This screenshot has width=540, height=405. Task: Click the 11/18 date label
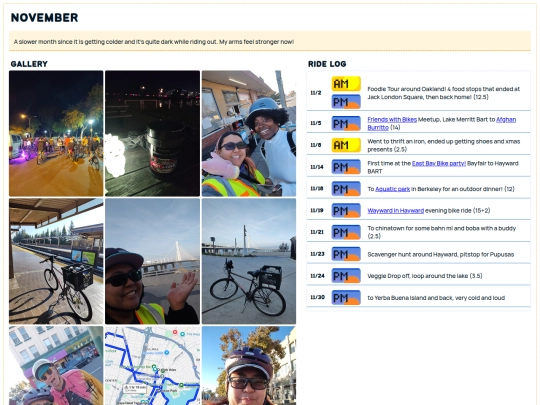pyautogui.click(x=317, y=189)
